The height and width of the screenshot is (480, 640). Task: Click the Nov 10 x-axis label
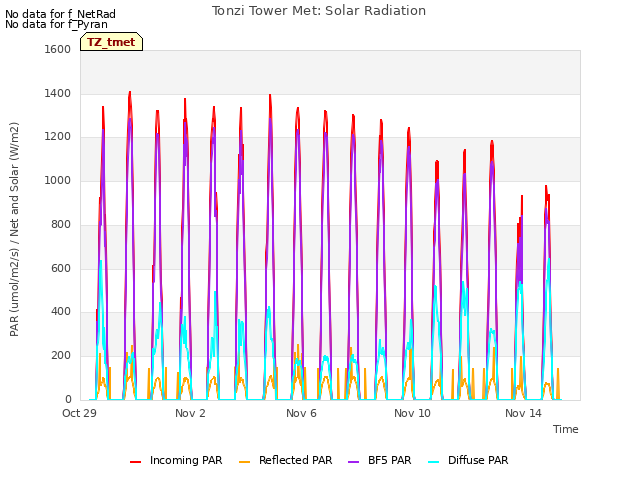412,413
